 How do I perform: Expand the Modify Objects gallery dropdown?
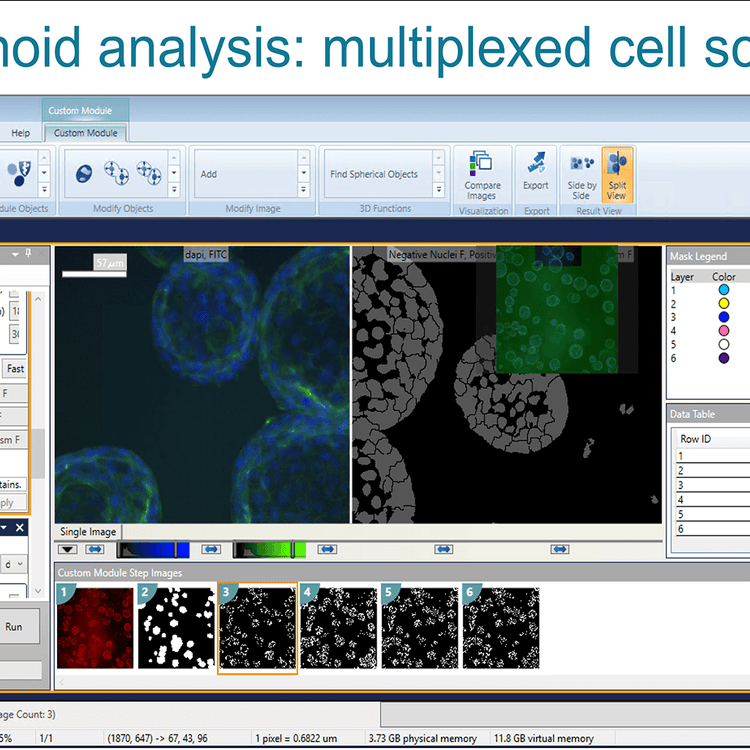174,189
